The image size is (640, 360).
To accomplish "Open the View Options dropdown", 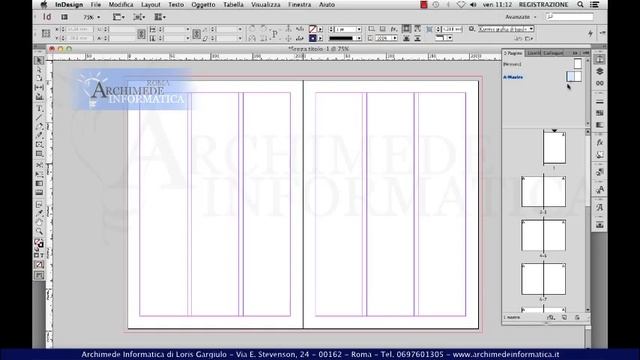I will [119, 17].
